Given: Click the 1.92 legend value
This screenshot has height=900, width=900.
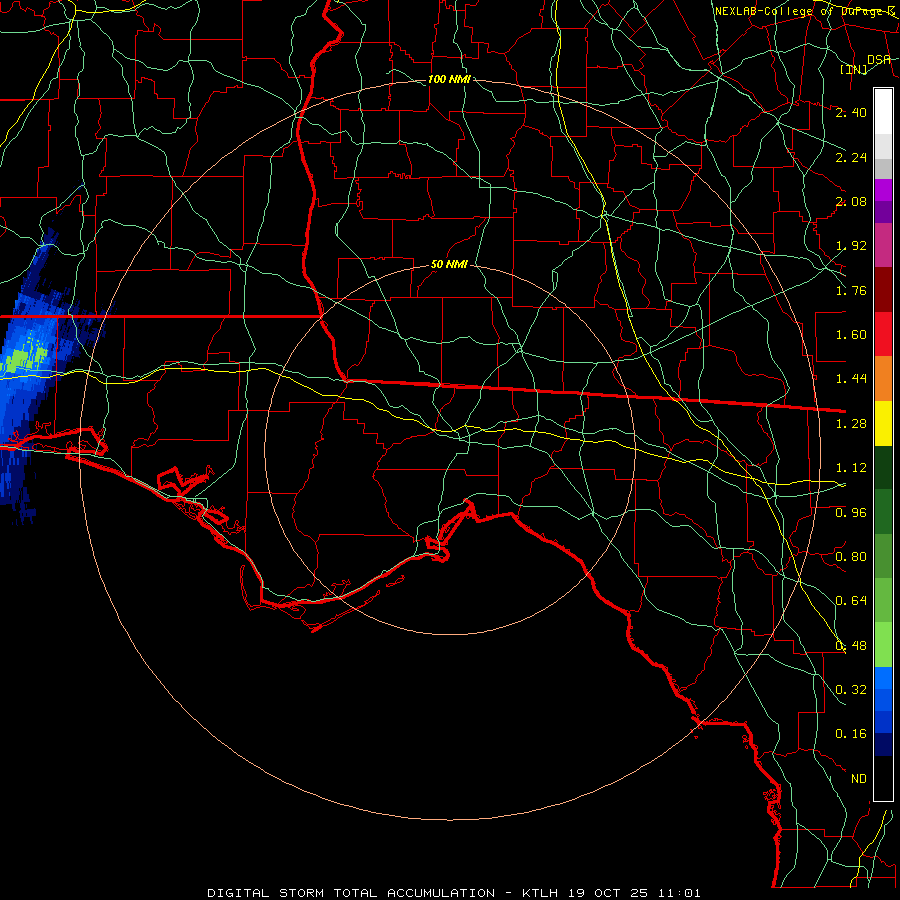Looking at the screenshot, I should pos(851,246).
